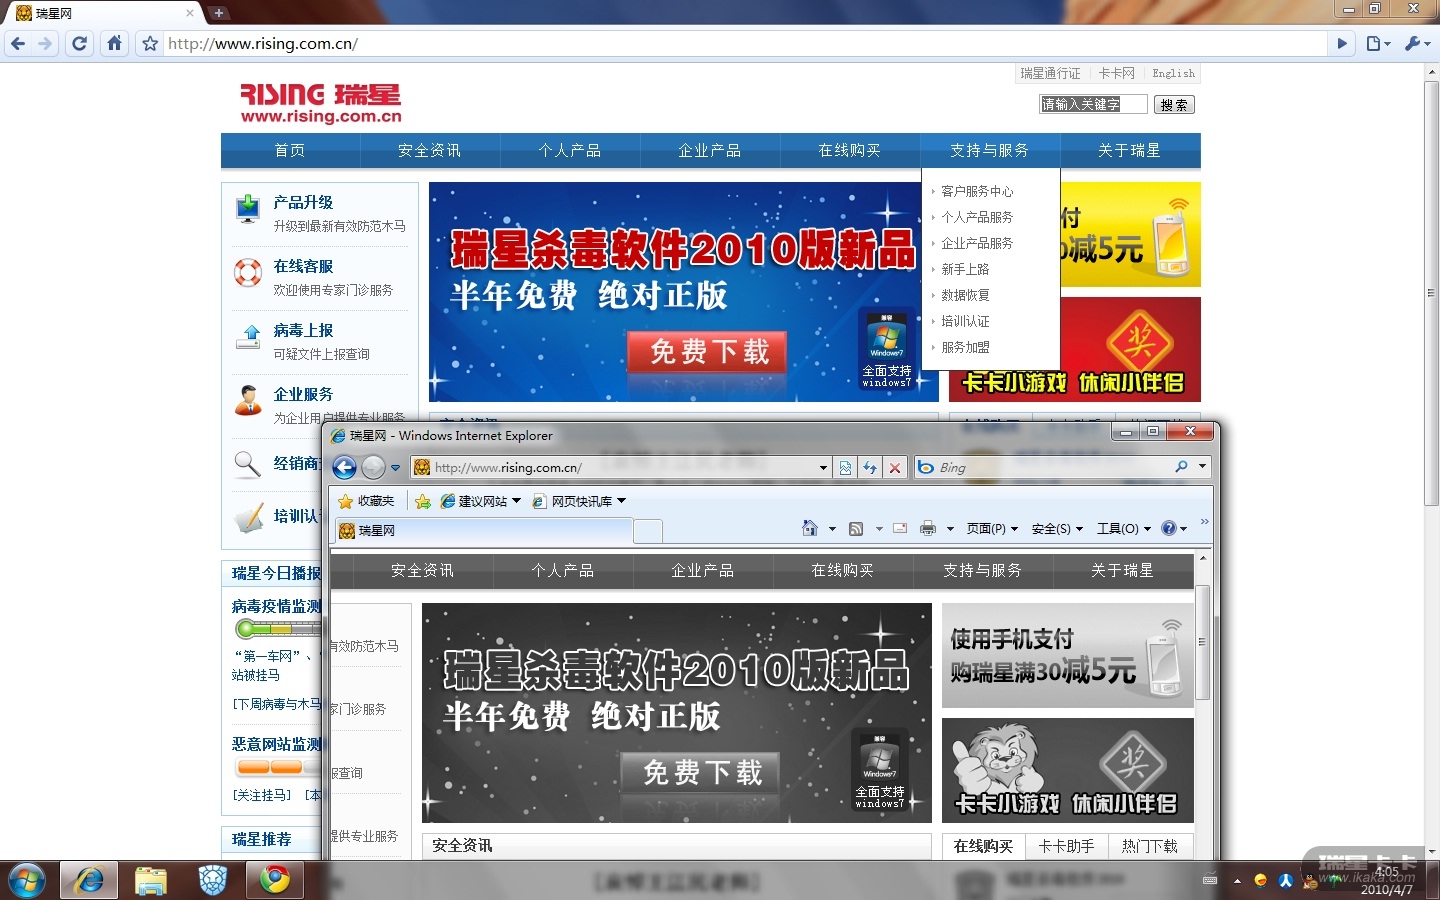Open IE search provider dropdown
Screen dimensions: 1440x900
pos(1202,466)
